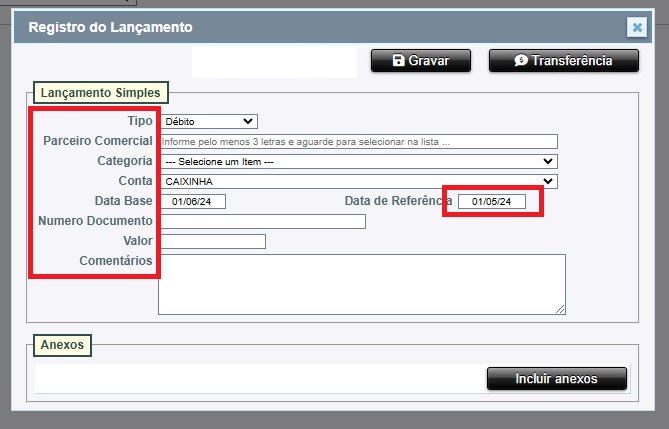This screenshot has height=429, width=669.
Task: Click into the Numero Documento field
Action: click(x=262, y=221)
